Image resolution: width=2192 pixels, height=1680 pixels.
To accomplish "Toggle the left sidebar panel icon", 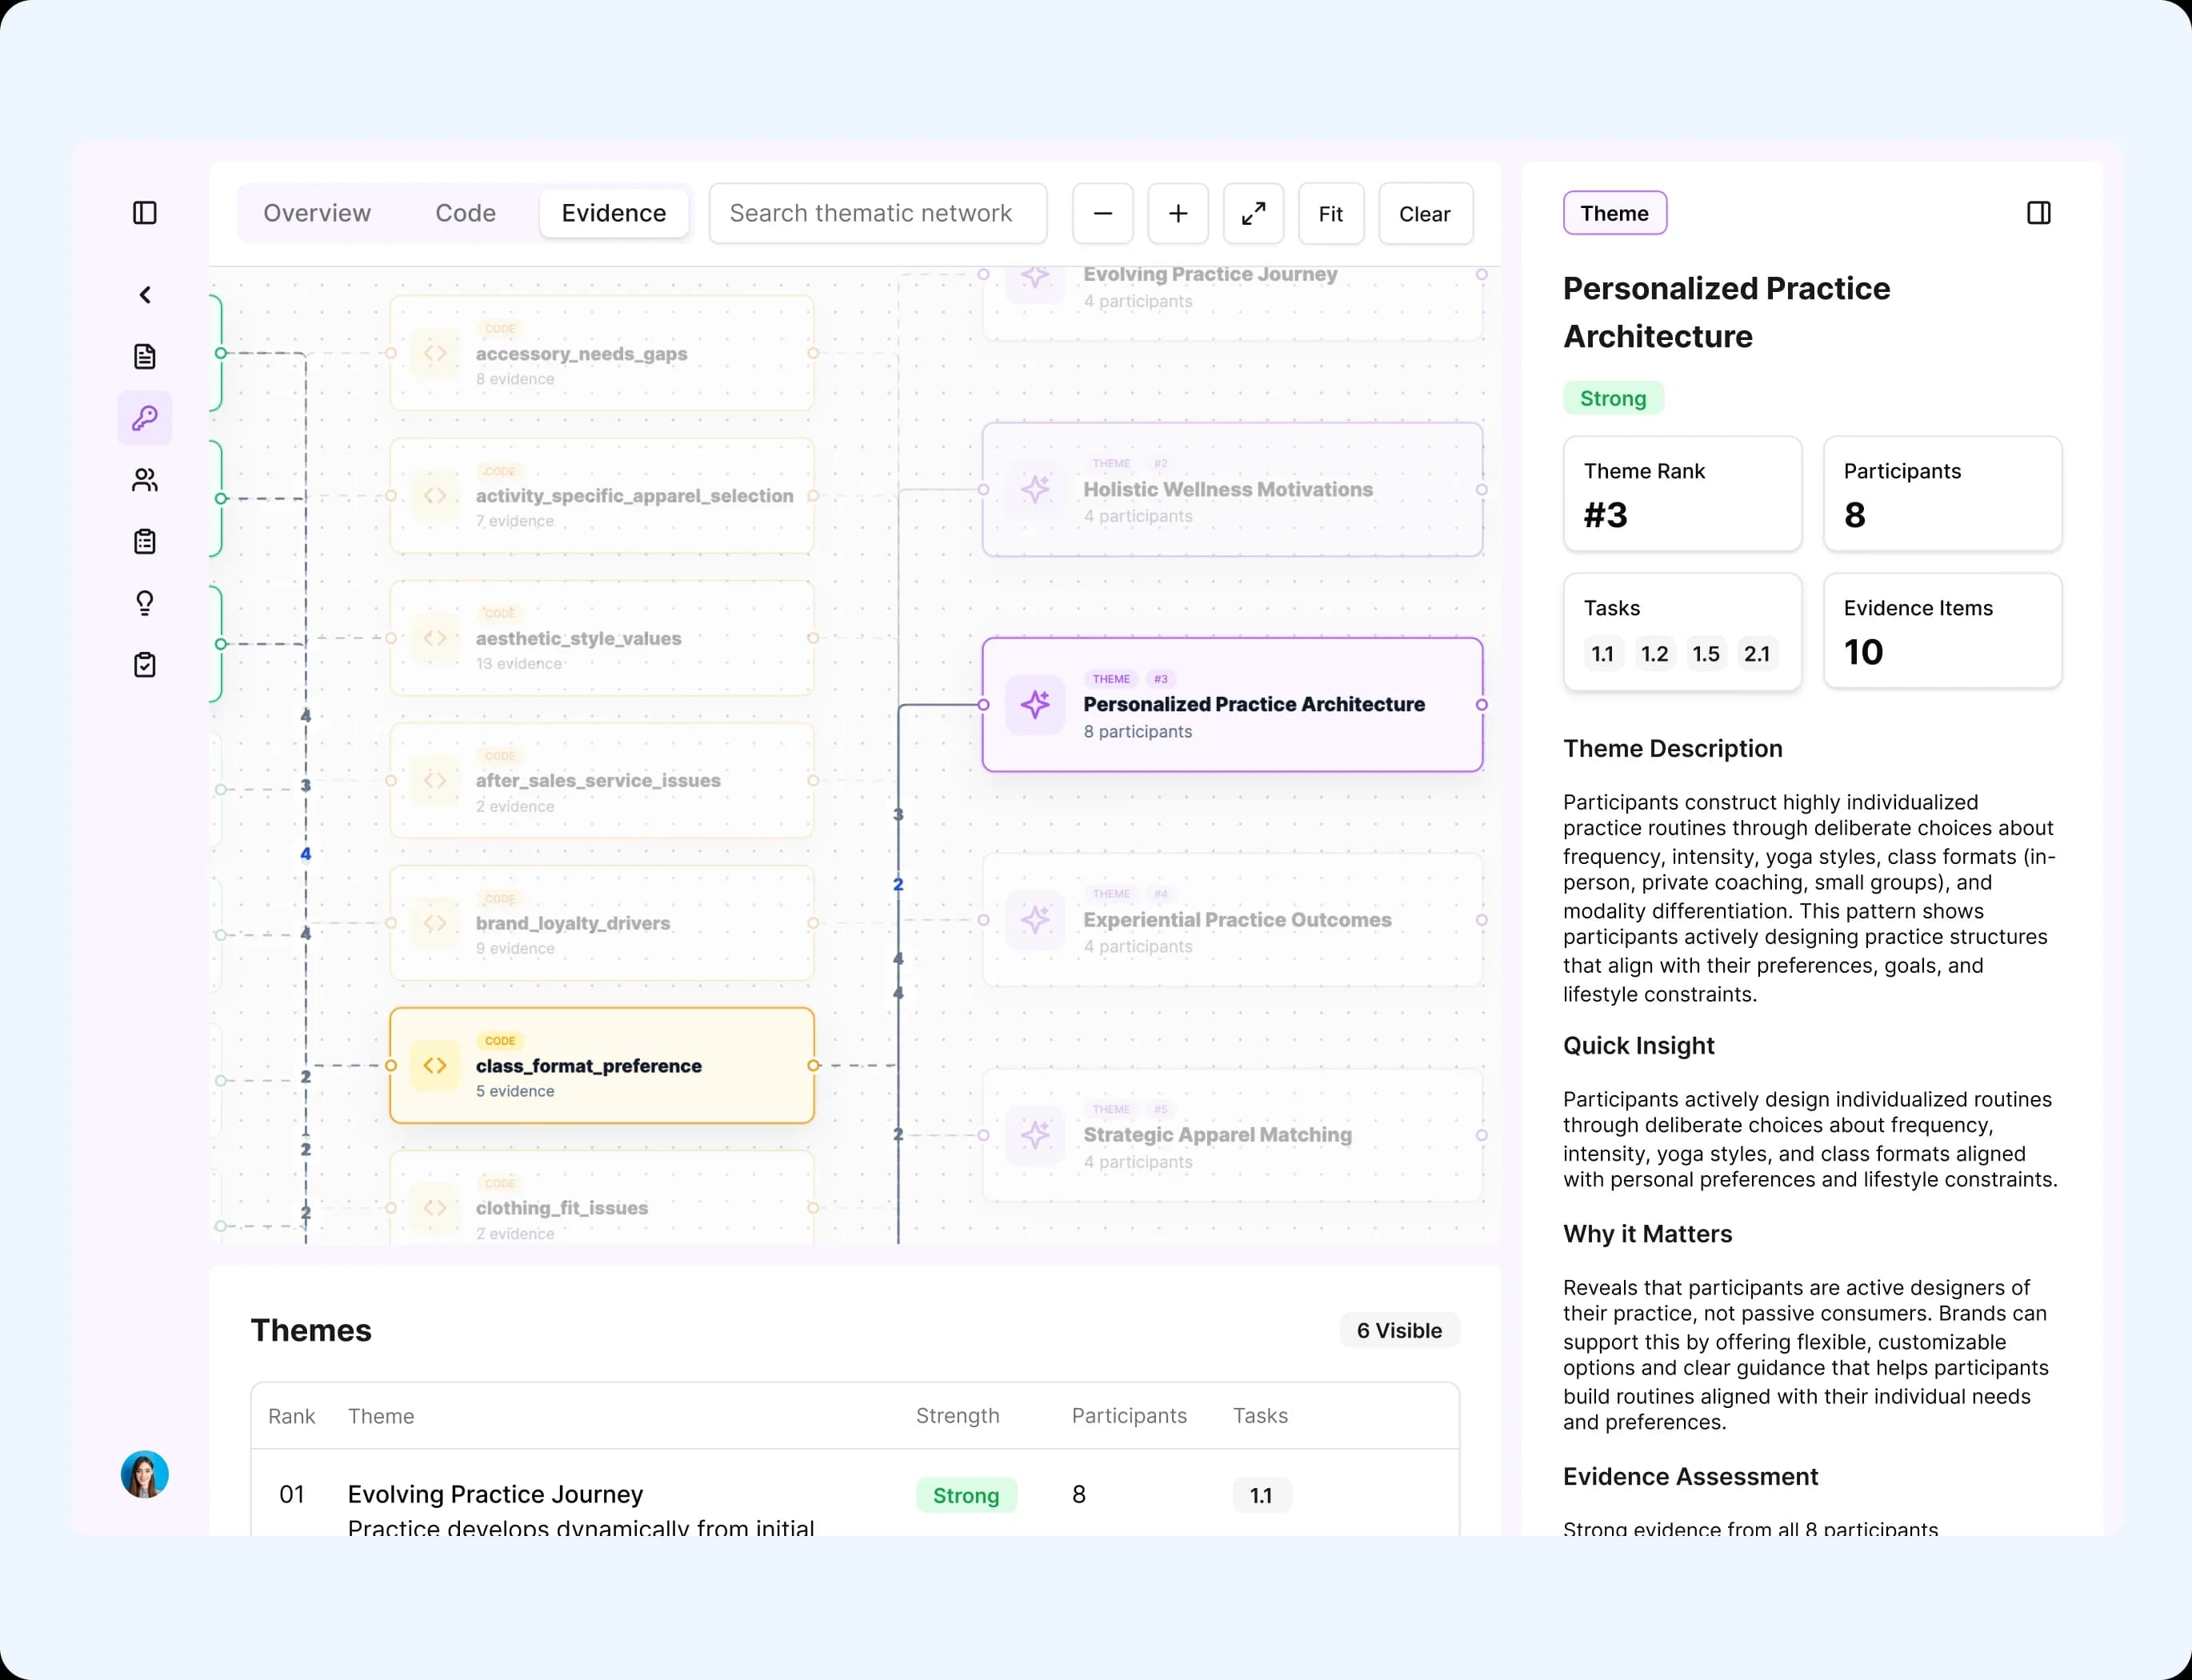I will pyautogui.click(x=145, y=213).
